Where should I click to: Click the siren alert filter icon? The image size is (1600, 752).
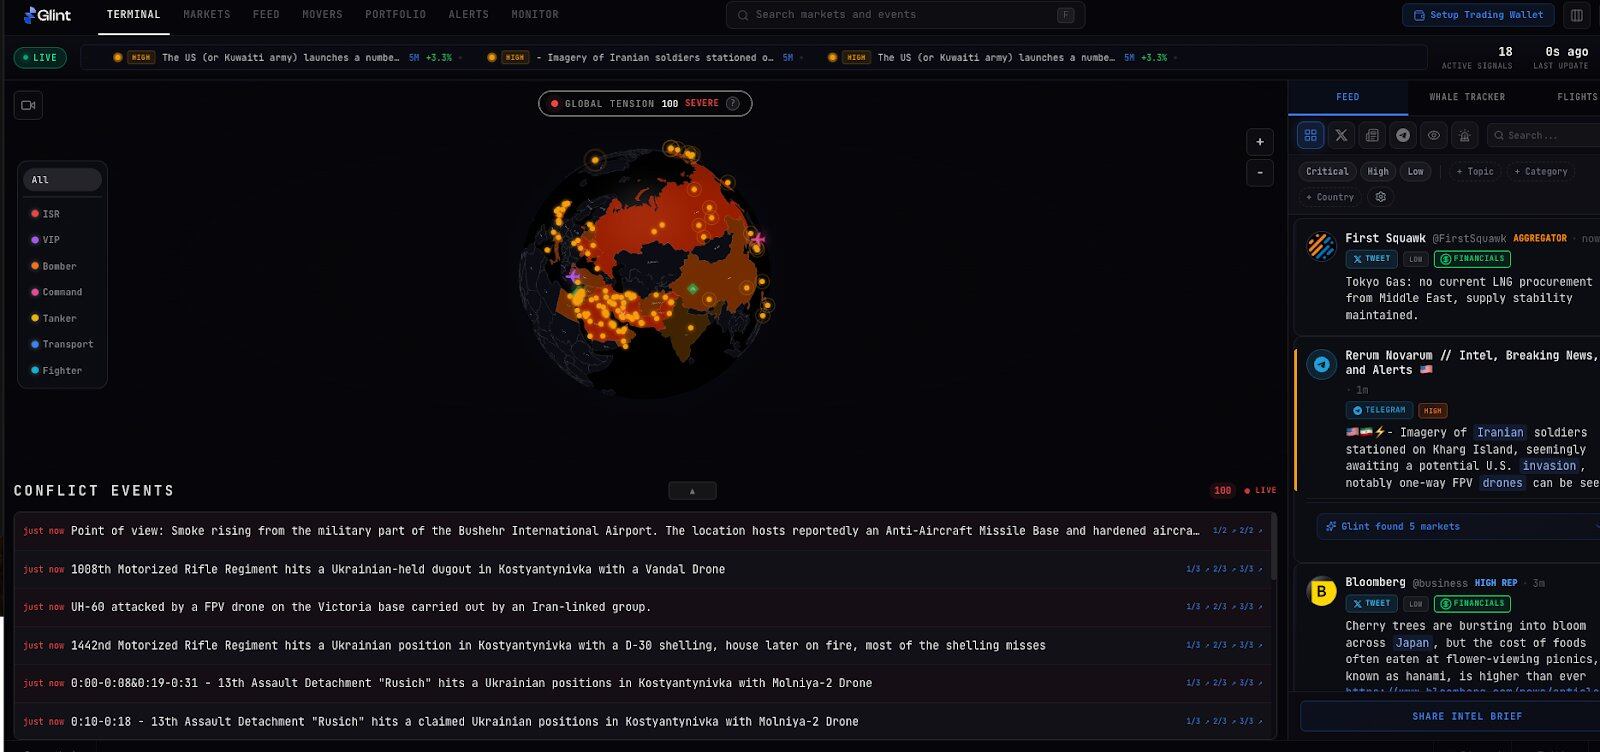coord(1465,135)
